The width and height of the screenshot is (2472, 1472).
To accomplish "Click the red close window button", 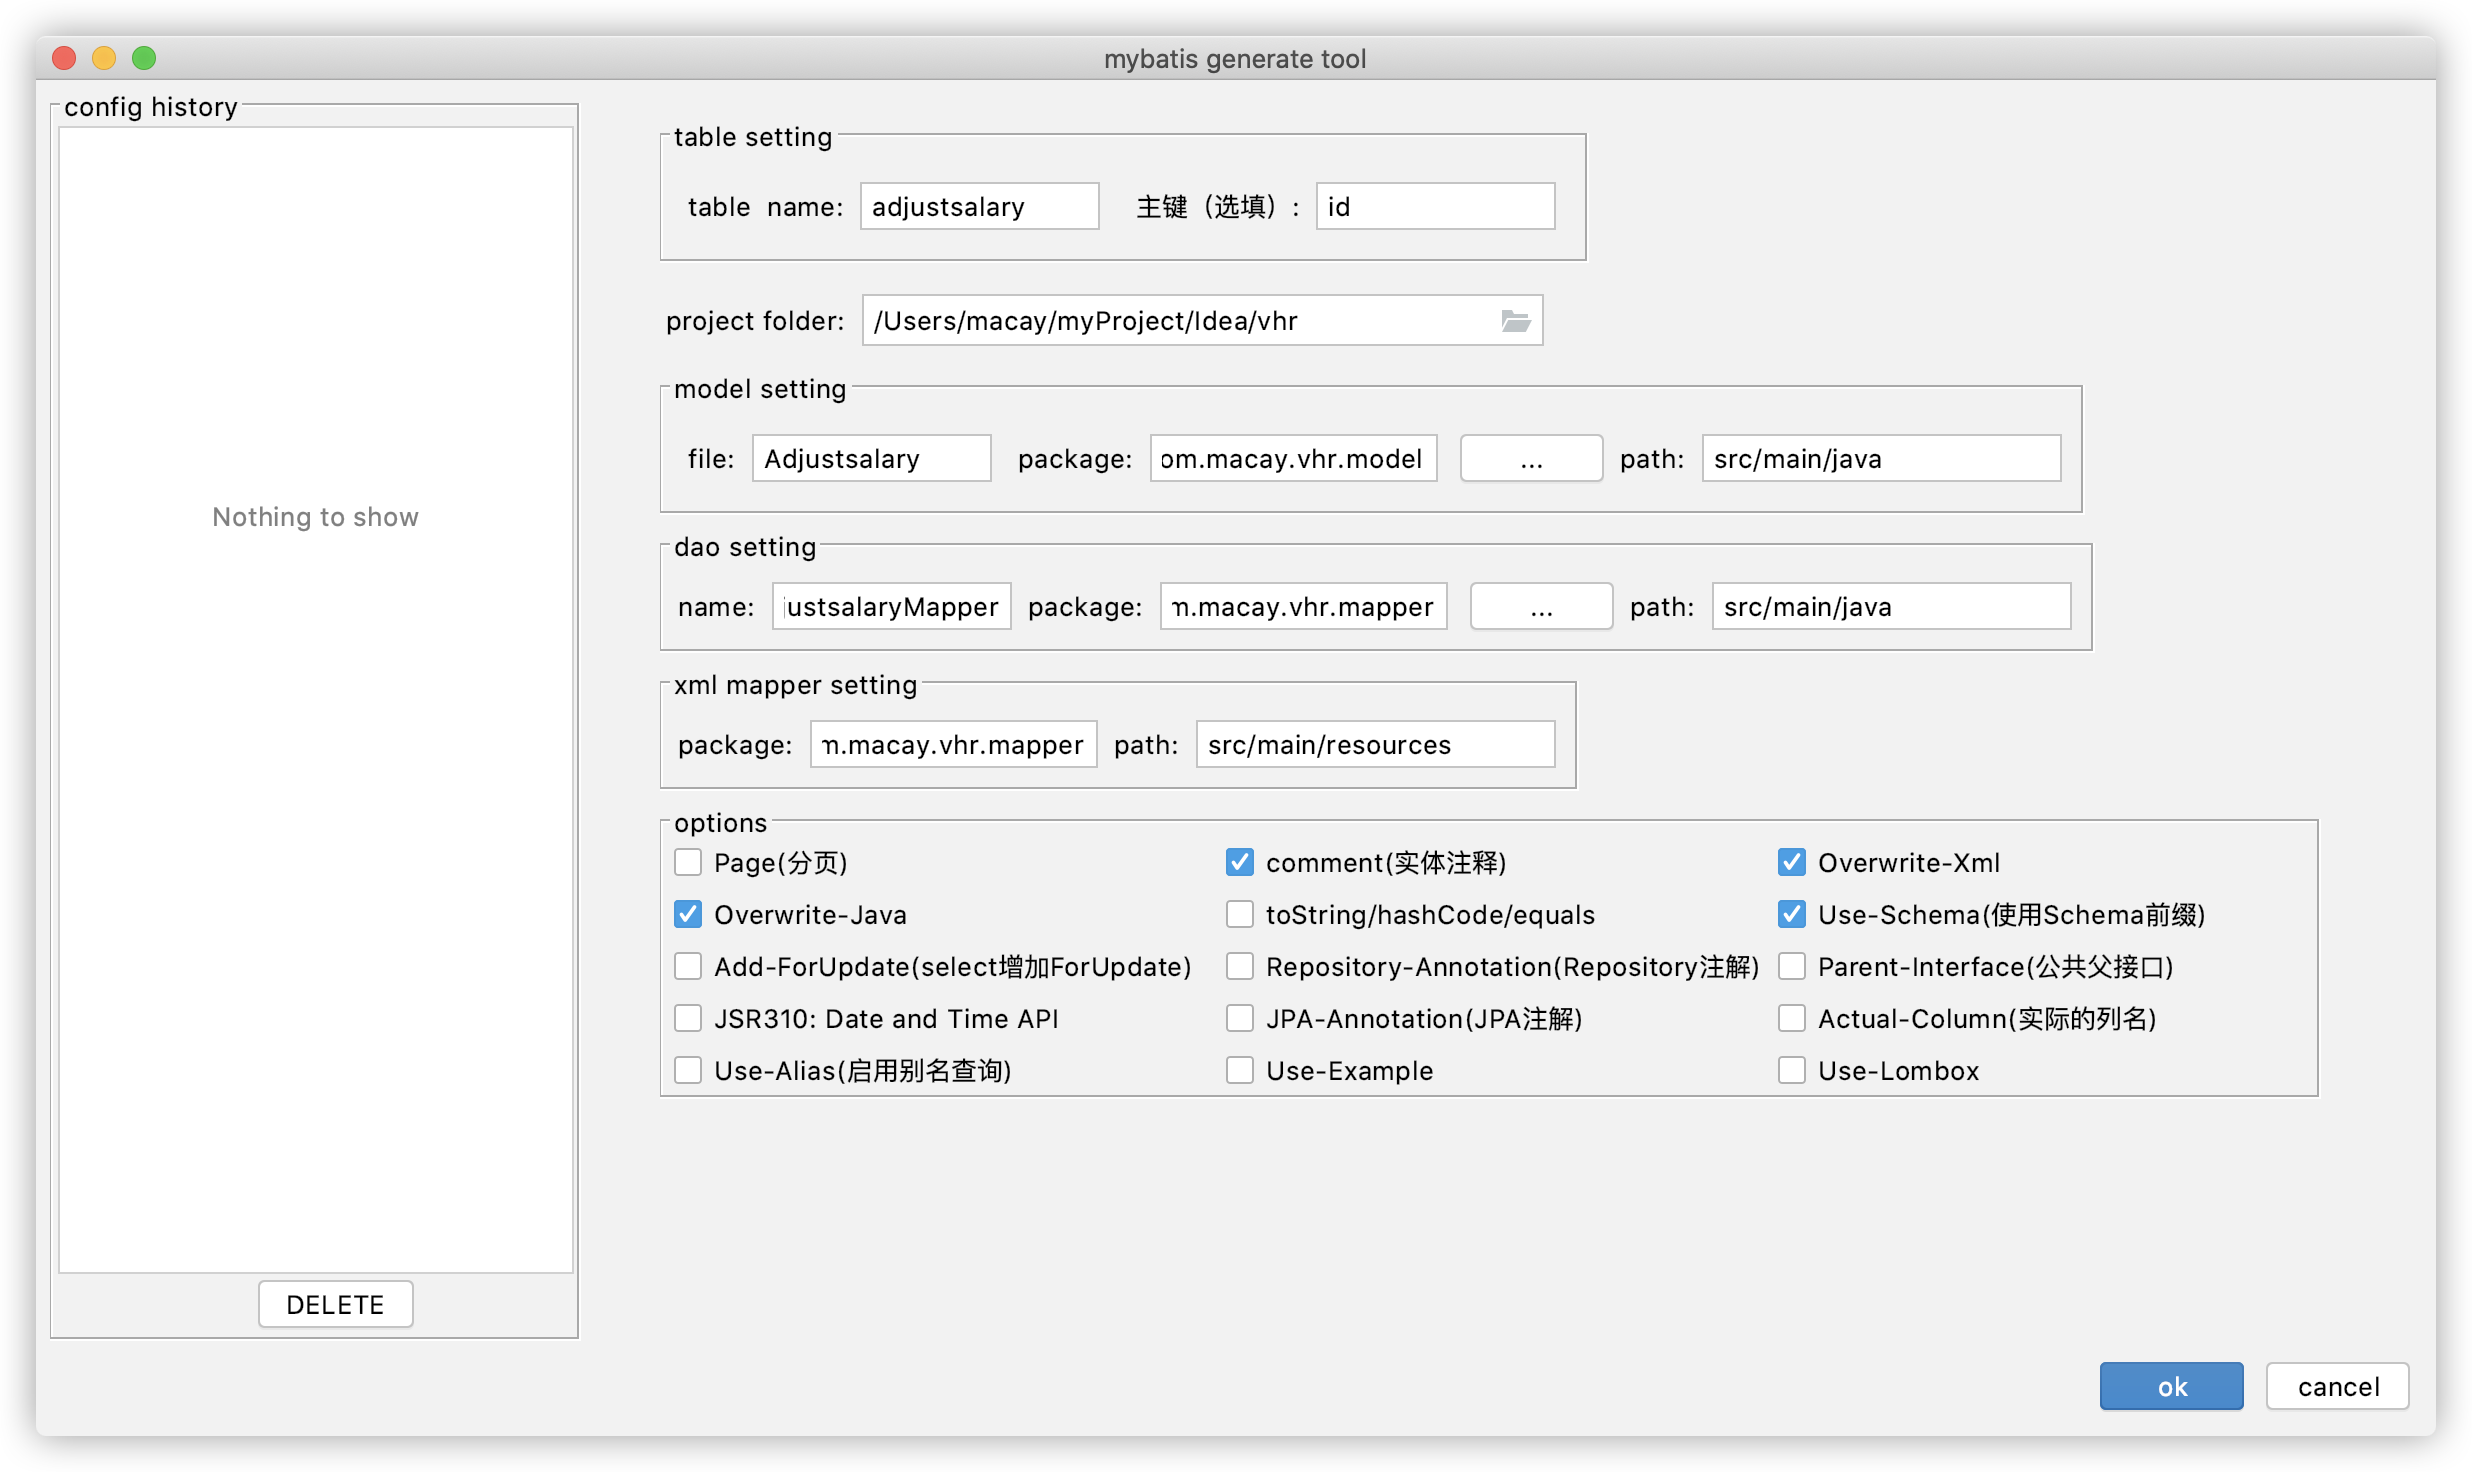I will (x=65, y=58).
